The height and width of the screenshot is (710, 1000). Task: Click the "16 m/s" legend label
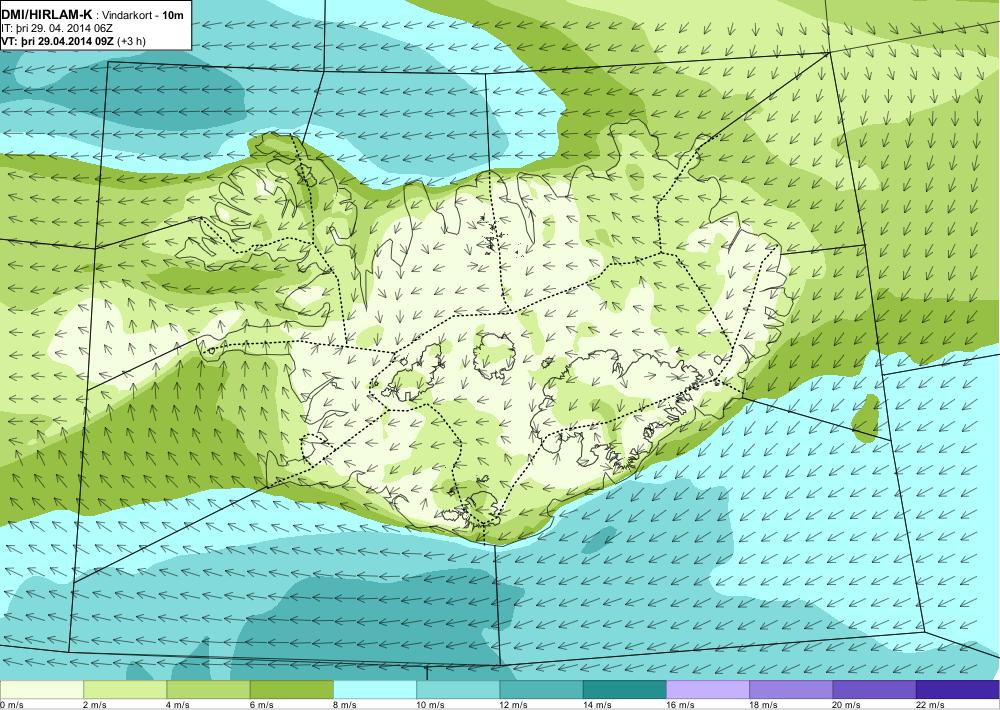680,705
